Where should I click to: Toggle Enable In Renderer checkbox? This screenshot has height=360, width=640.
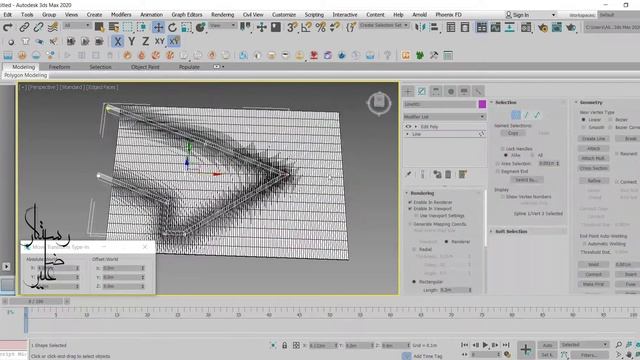coord(410,202)
